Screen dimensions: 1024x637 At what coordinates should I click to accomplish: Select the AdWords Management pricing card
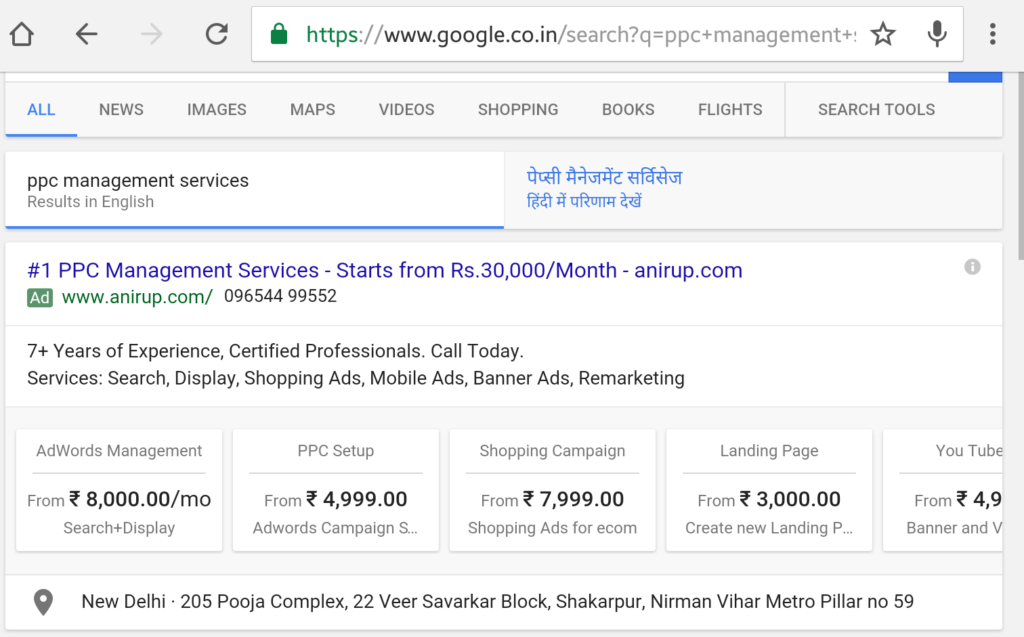118,489
